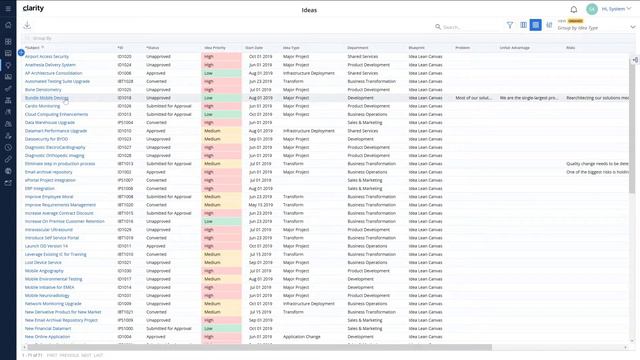Open notifications bell
The width and height of the screenshot is (640, 360).
coord(573,9)
